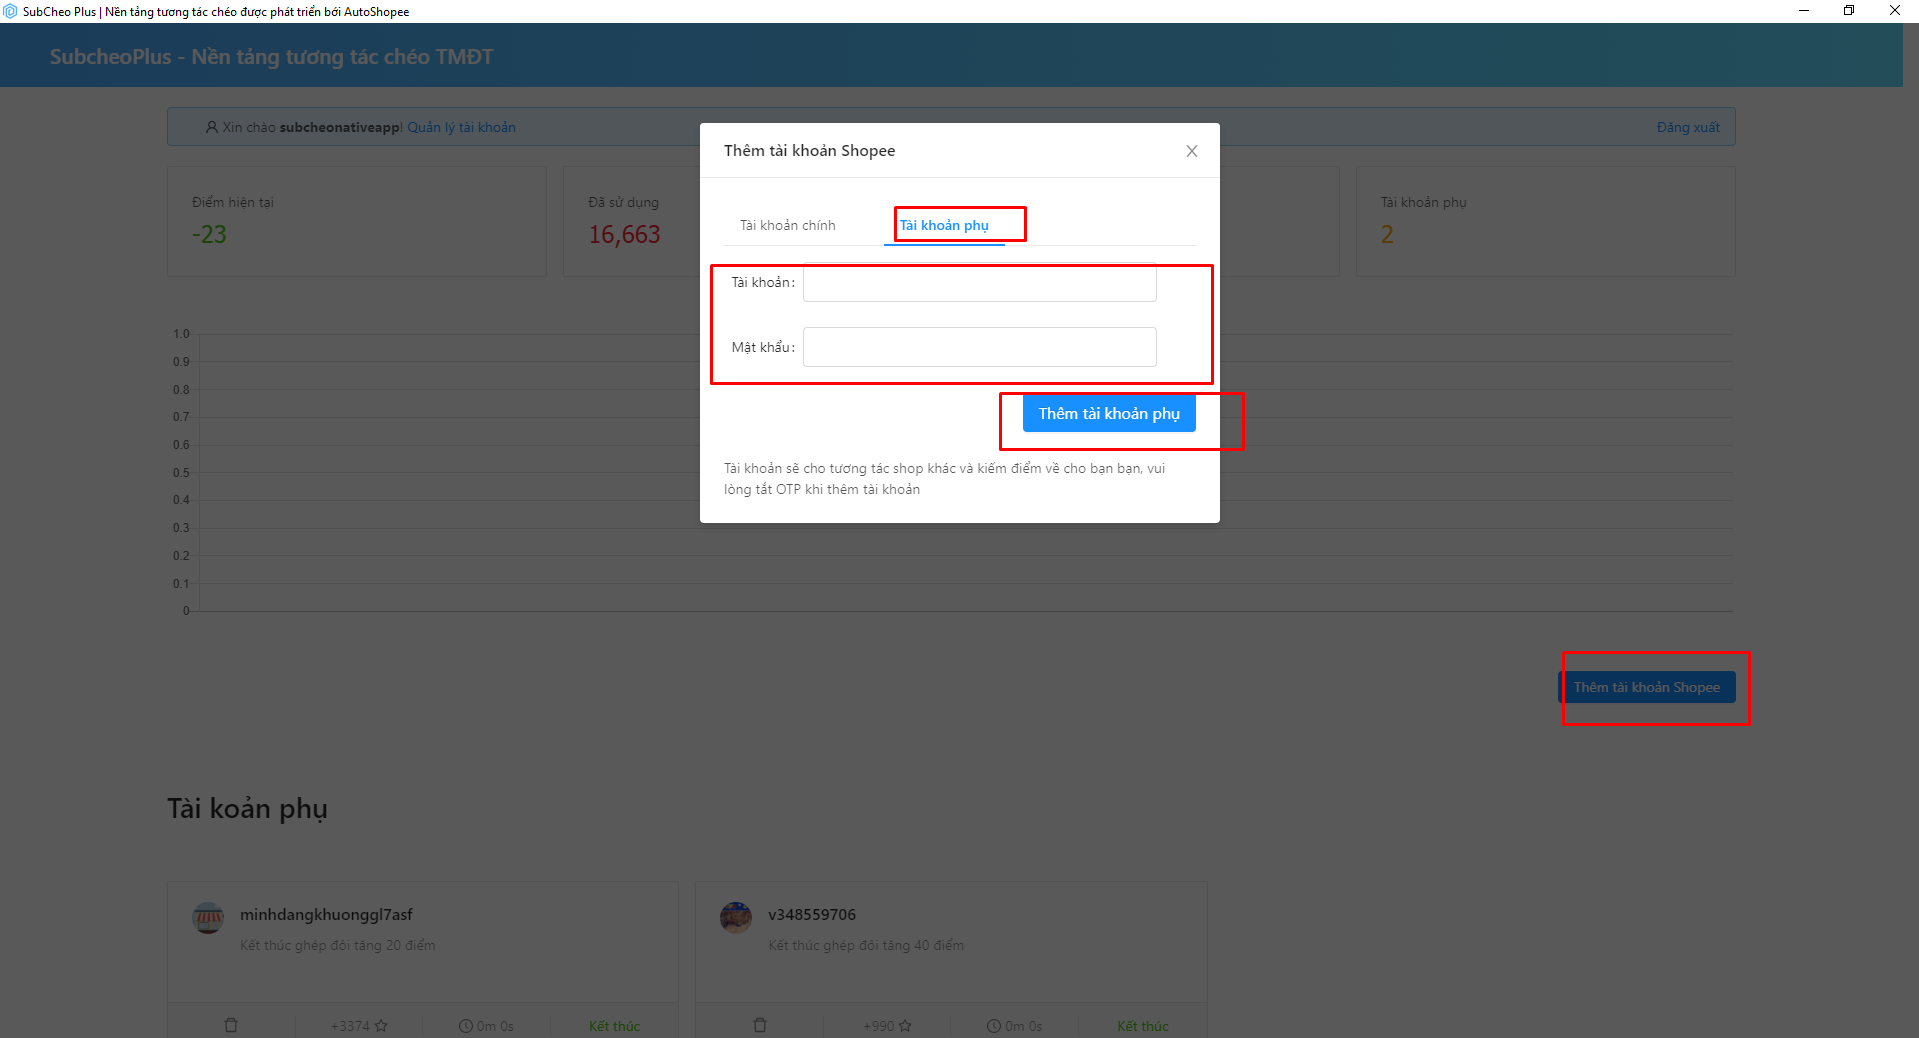Click the Tài koản phụ section heading
This screenshot has height=1038, width=1919.
pos(247,809)
